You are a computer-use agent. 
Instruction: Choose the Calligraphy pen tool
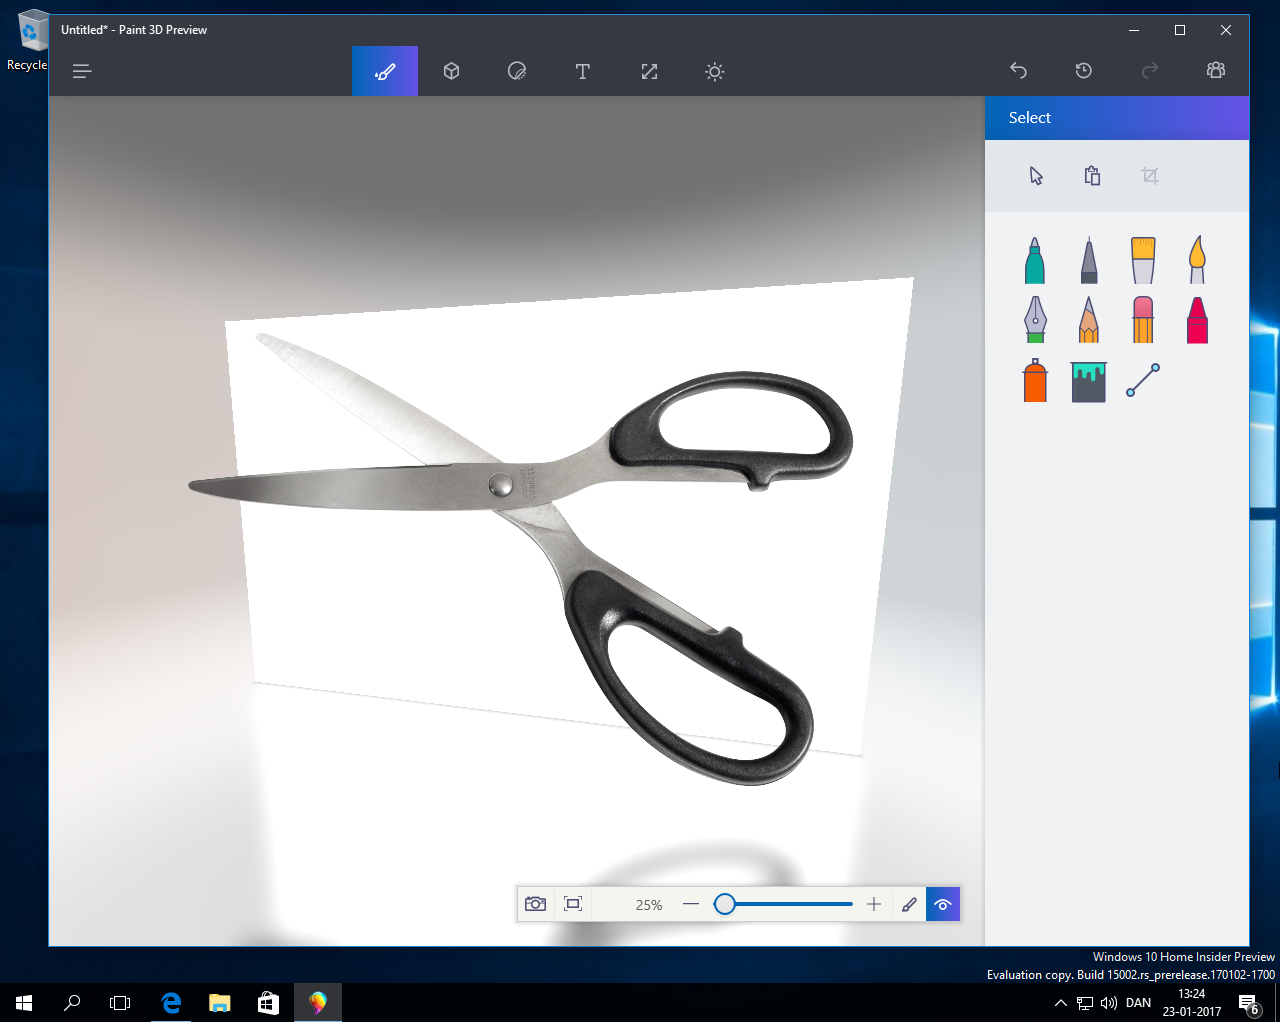tap(1035, 320)
